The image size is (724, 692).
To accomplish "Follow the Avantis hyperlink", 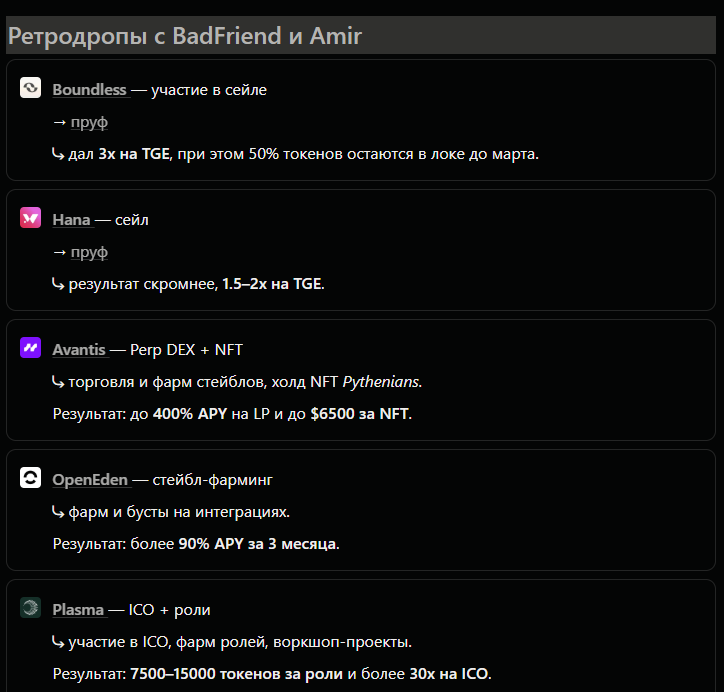I will coord(78,349).
